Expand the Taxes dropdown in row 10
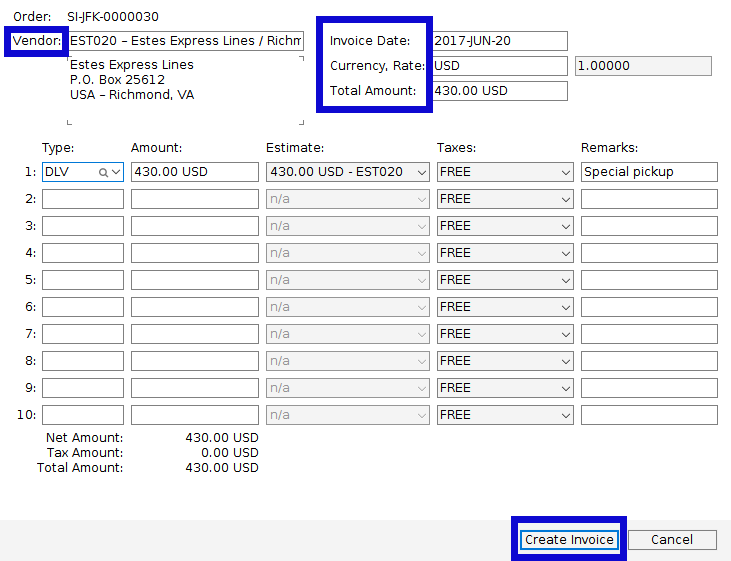Viewport: 731px width, 561px height. [x=505, y=415]
